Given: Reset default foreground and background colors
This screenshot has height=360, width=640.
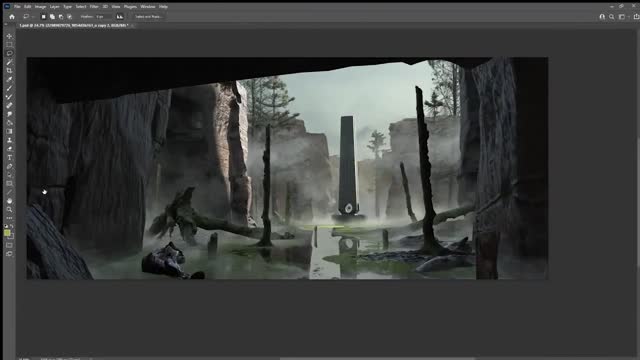Looking at the screenshot, I should pyautogui.click(x=6, y=226).
